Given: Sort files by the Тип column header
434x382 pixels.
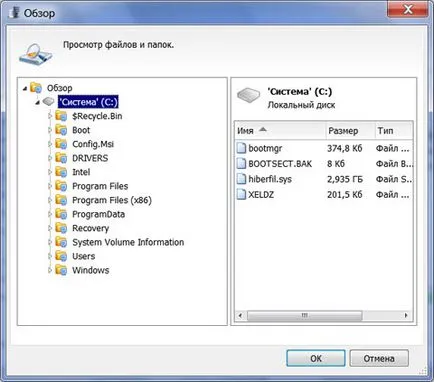Looking at the screenshot, I should click(x=393, y=131).
